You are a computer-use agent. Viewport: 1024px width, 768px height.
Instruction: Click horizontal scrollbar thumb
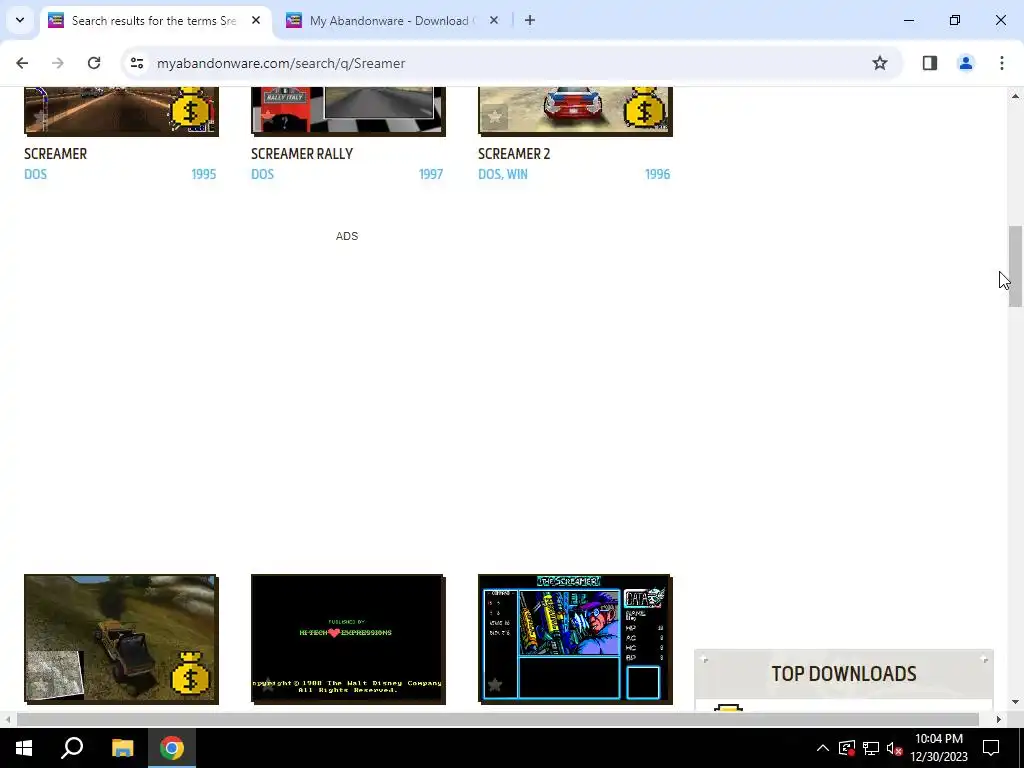coord(498,720)
